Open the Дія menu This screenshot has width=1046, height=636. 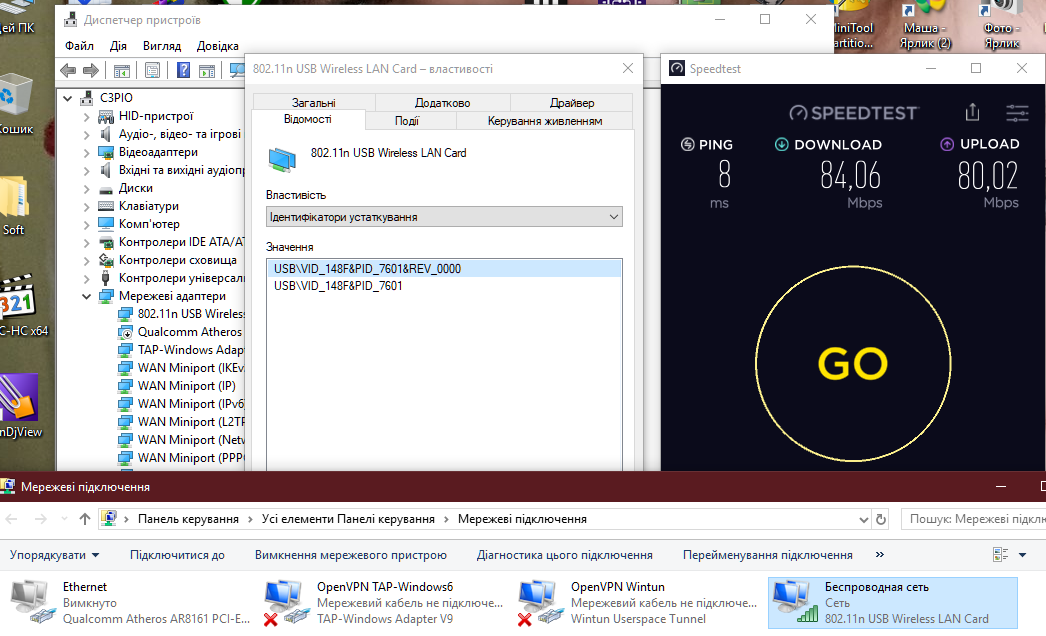(x=118, y=45)
